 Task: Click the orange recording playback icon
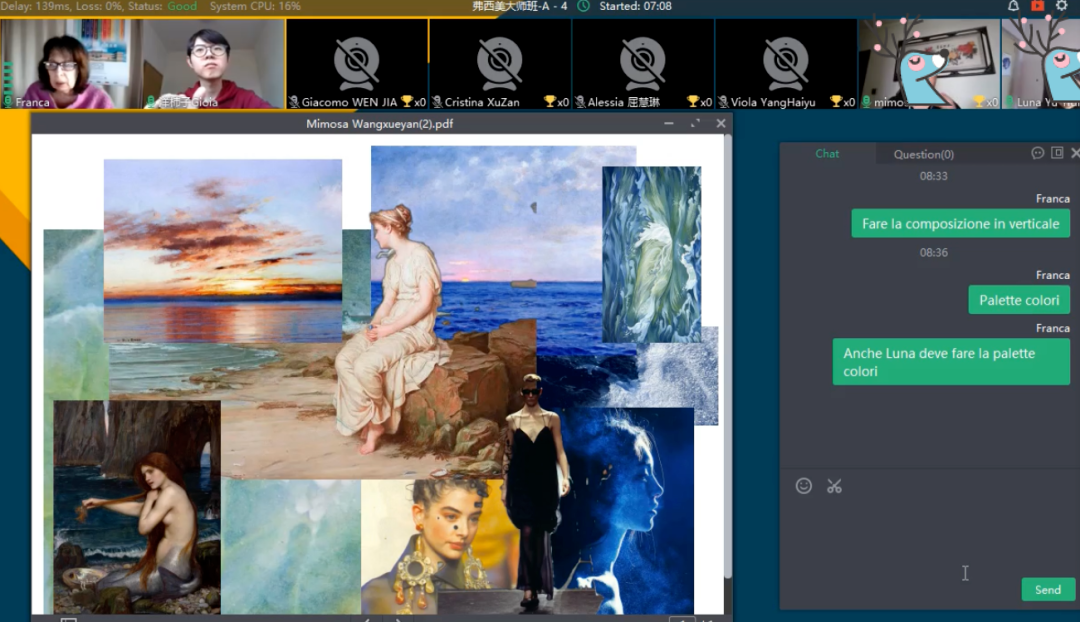point(1037,6)
